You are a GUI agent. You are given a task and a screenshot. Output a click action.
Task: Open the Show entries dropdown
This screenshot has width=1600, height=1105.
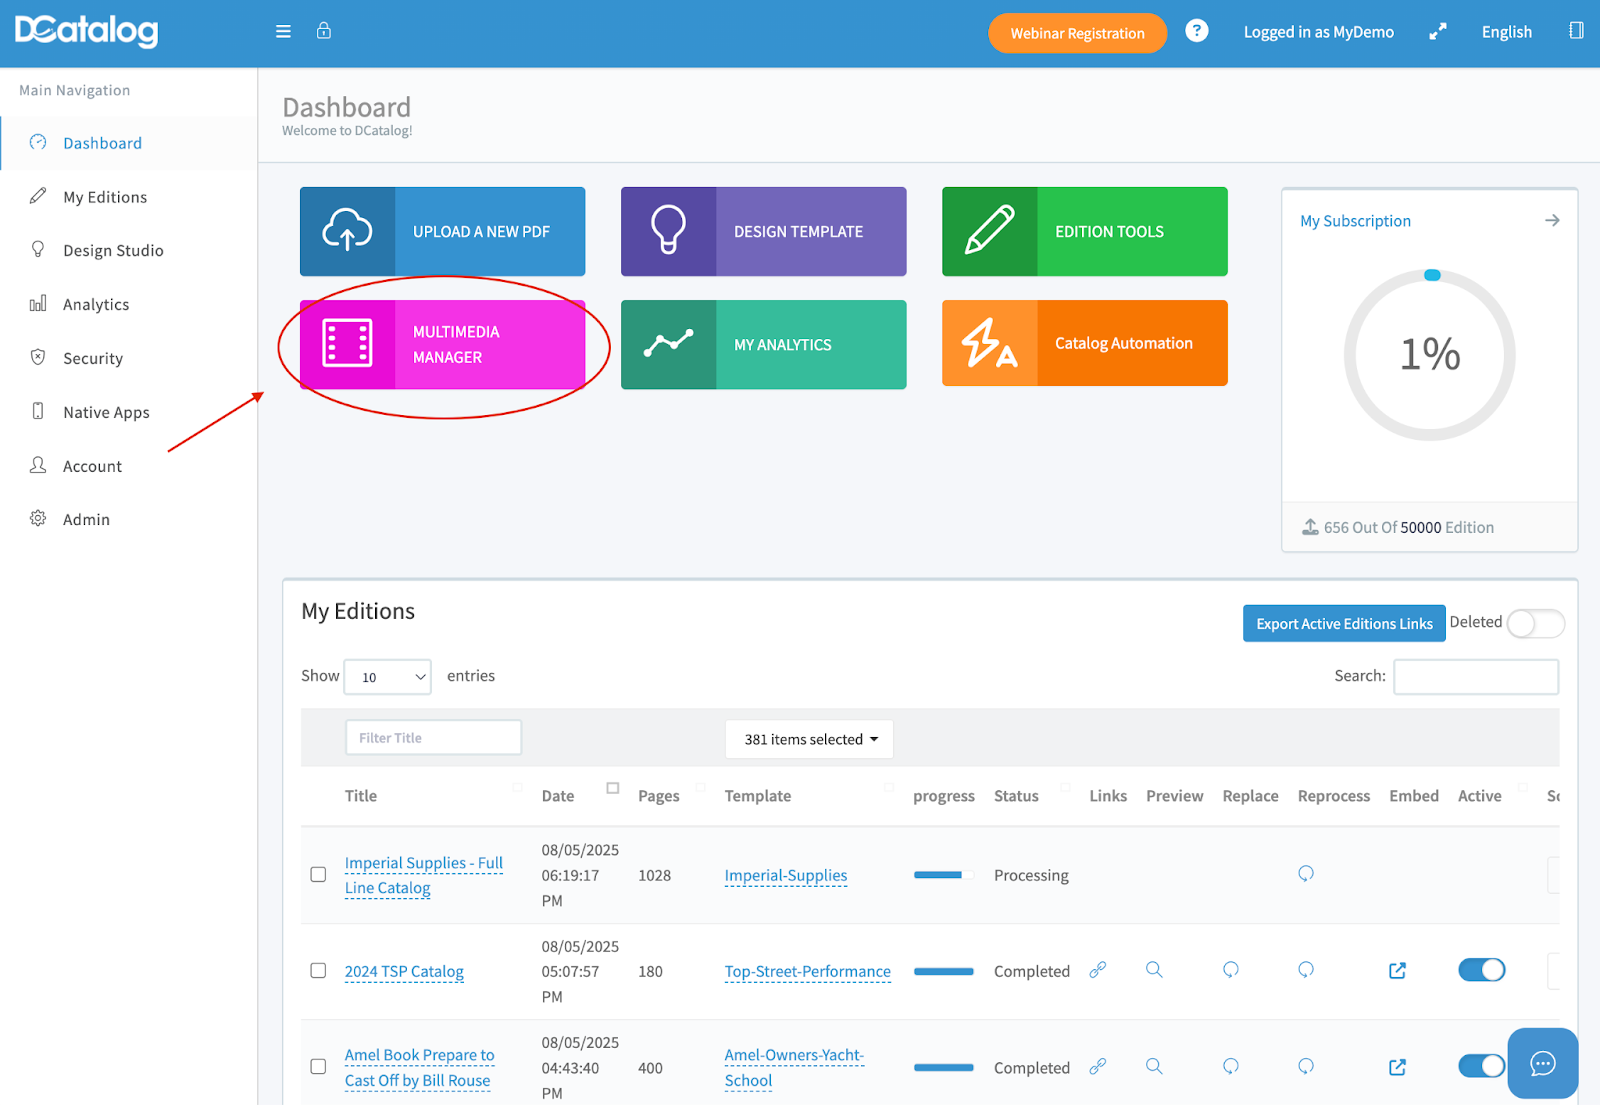pyautogui.click(x=387, y=677)
